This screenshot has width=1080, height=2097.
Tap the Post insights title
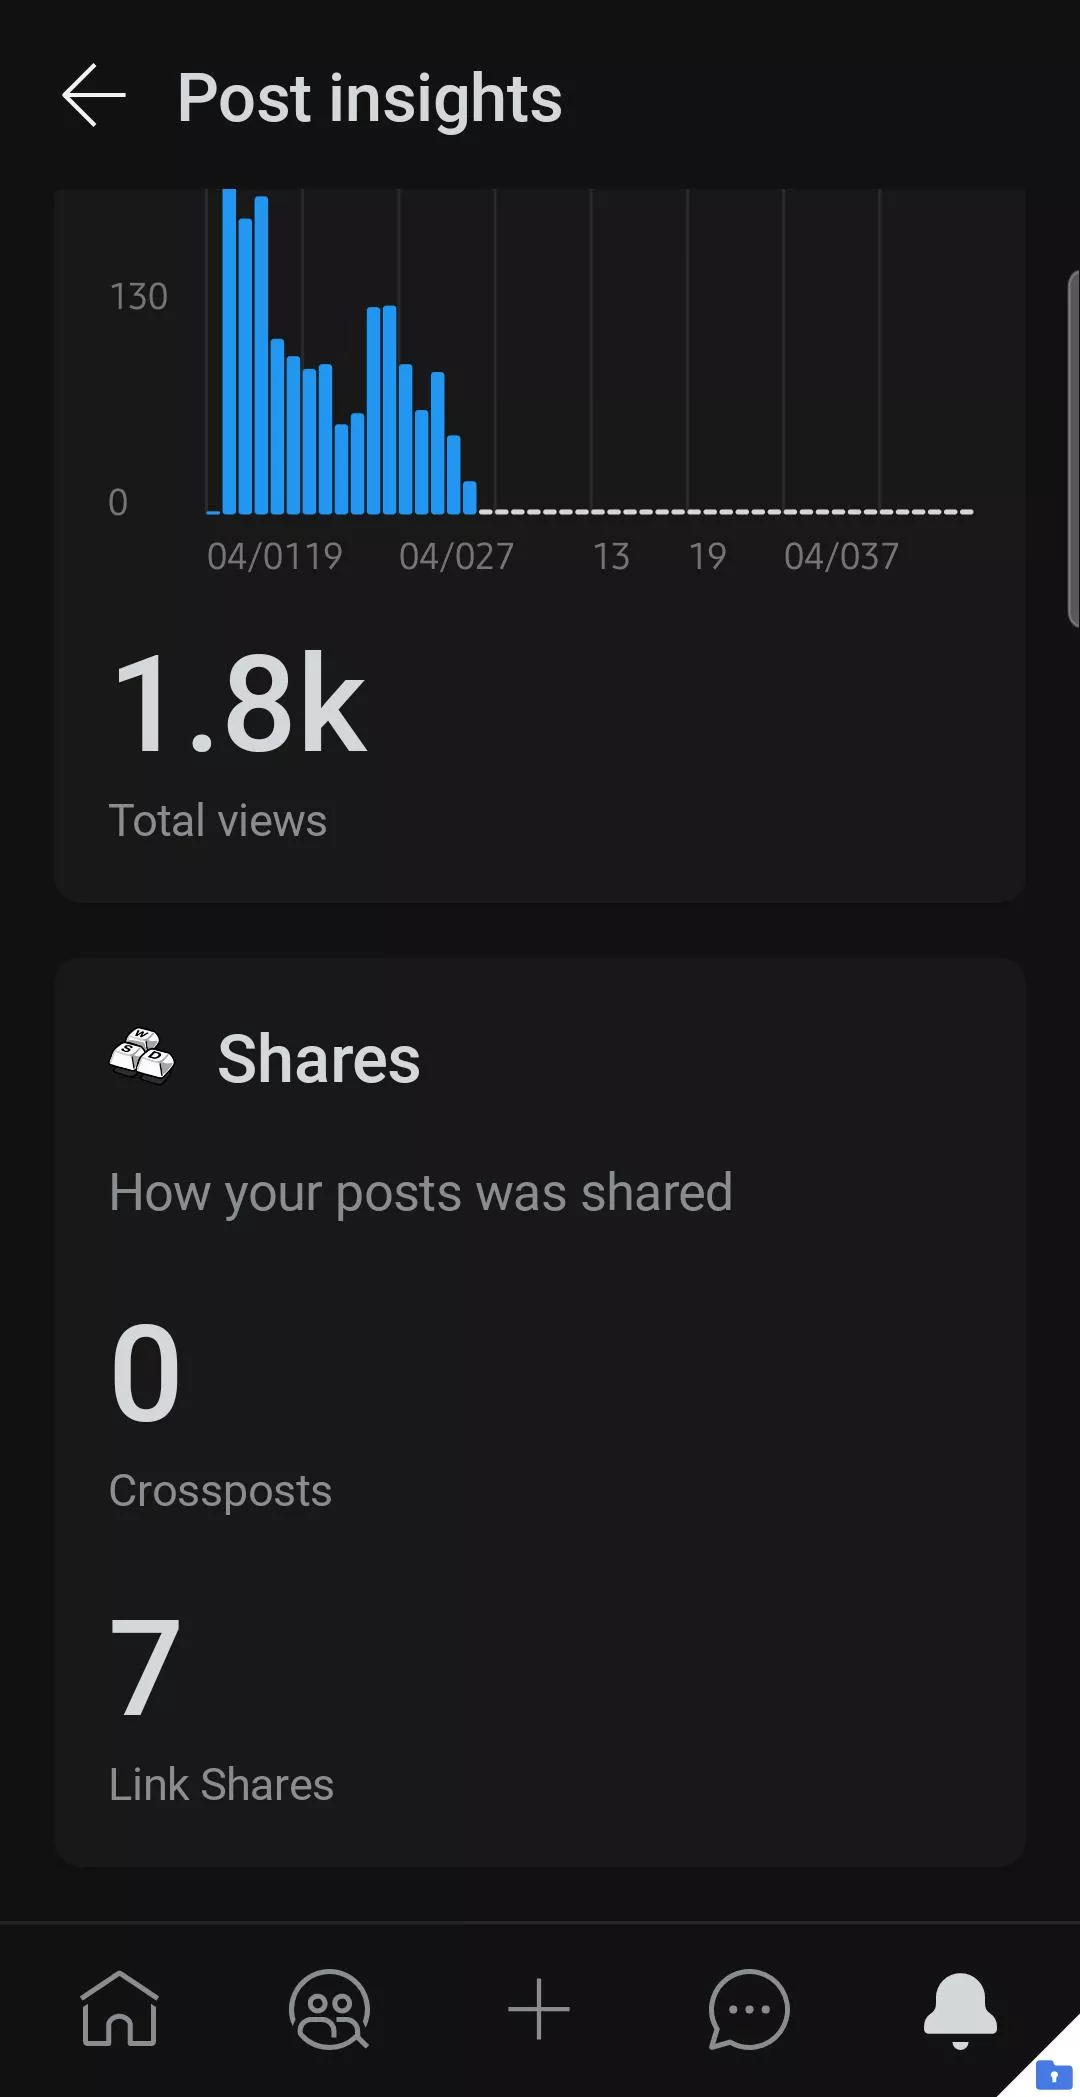tap(369, 98)
